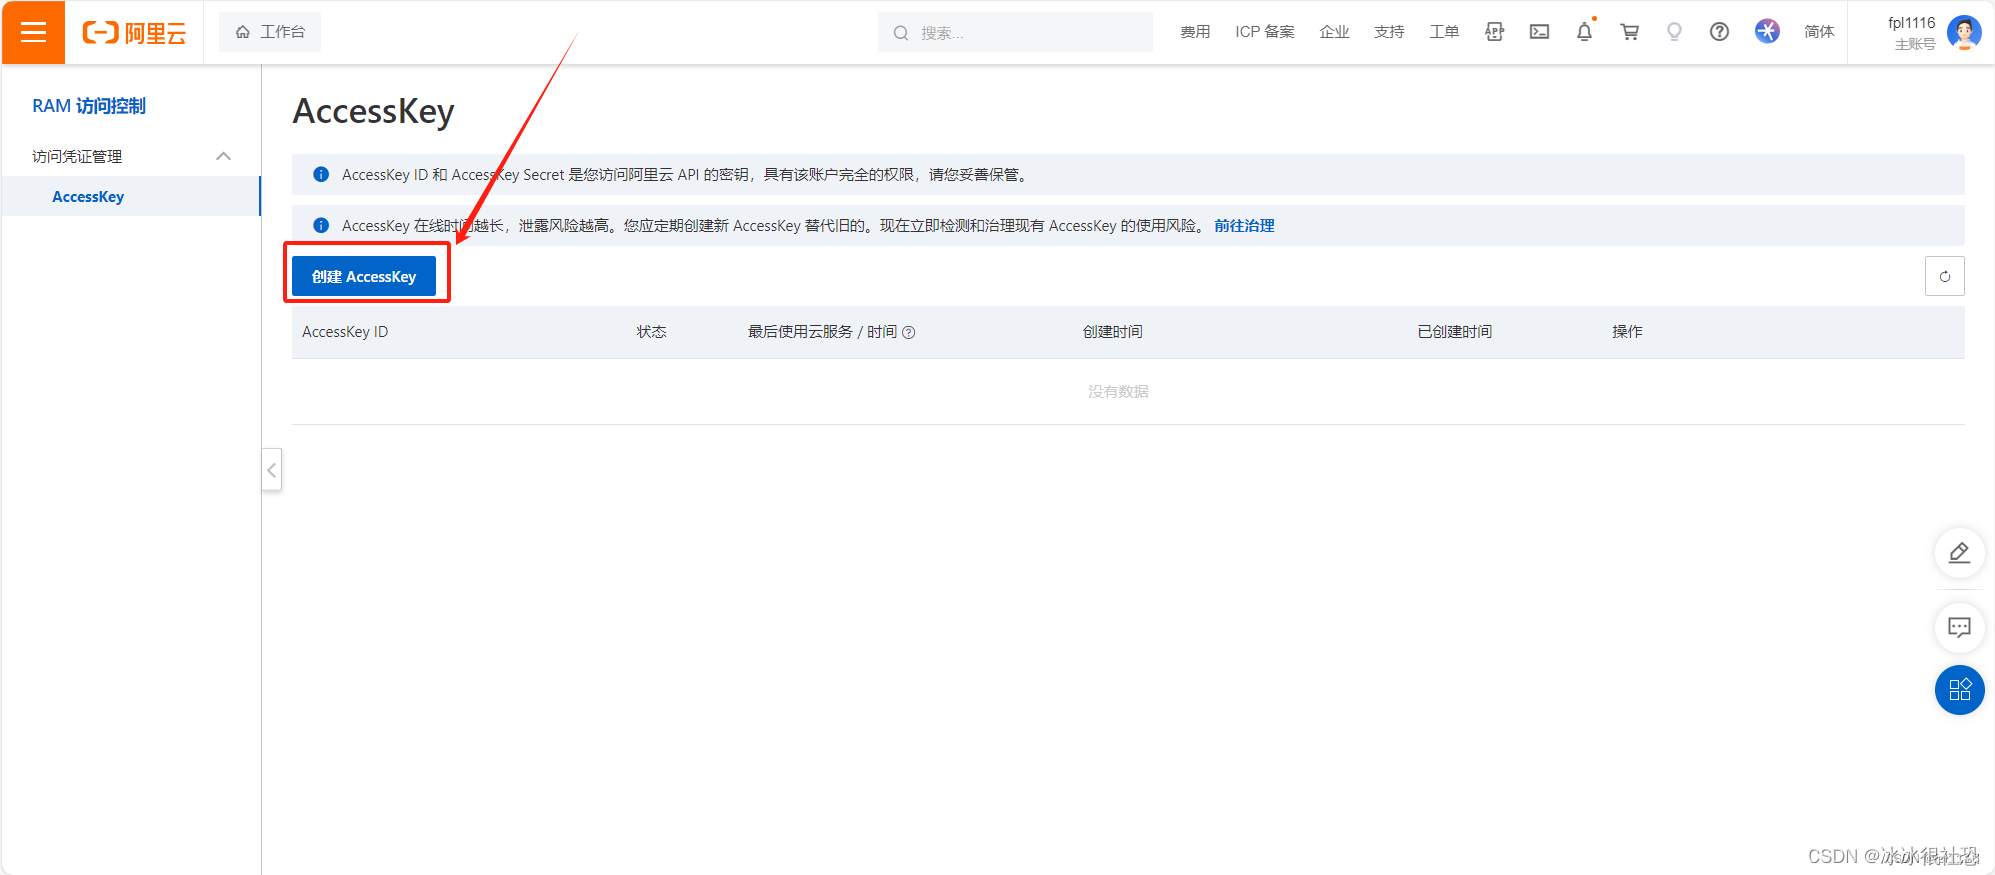1995x875 pixels.
Task: Open the 工单 menu
Action: point(1444,32)
